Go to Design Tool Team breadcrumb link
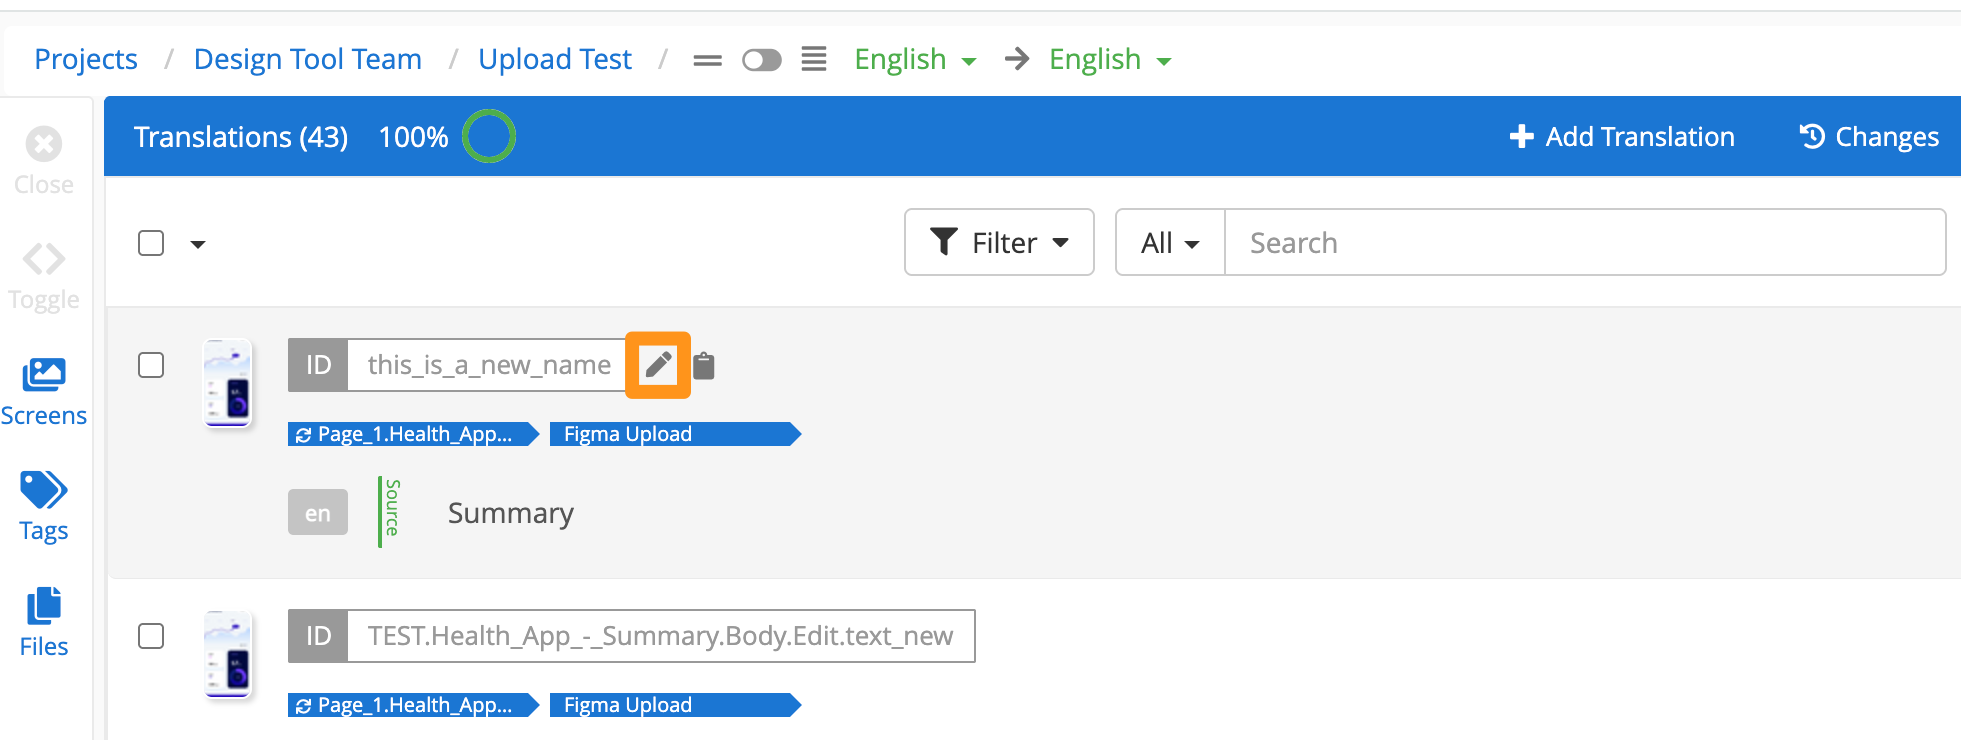Screen dimensions: 1961x740 308,60
